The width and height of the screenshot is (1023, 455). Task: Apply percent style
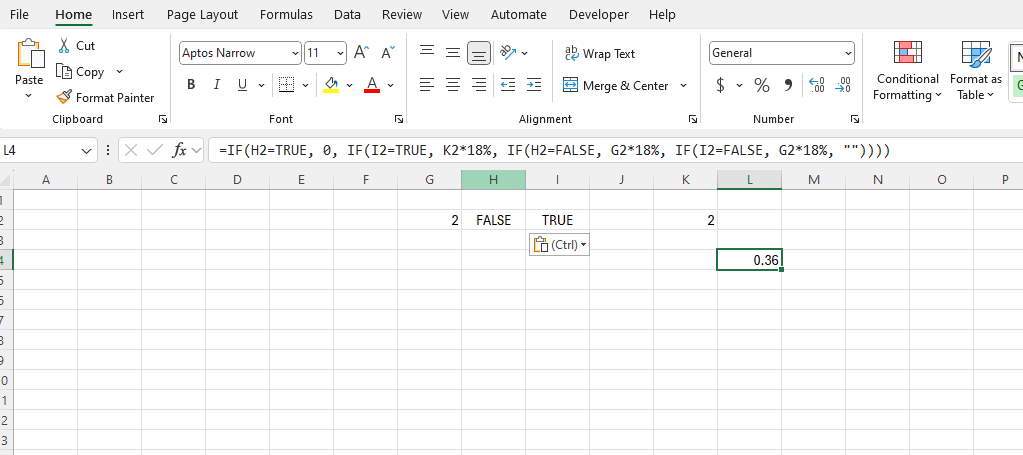pyautogui.click(x=762, y=85)
